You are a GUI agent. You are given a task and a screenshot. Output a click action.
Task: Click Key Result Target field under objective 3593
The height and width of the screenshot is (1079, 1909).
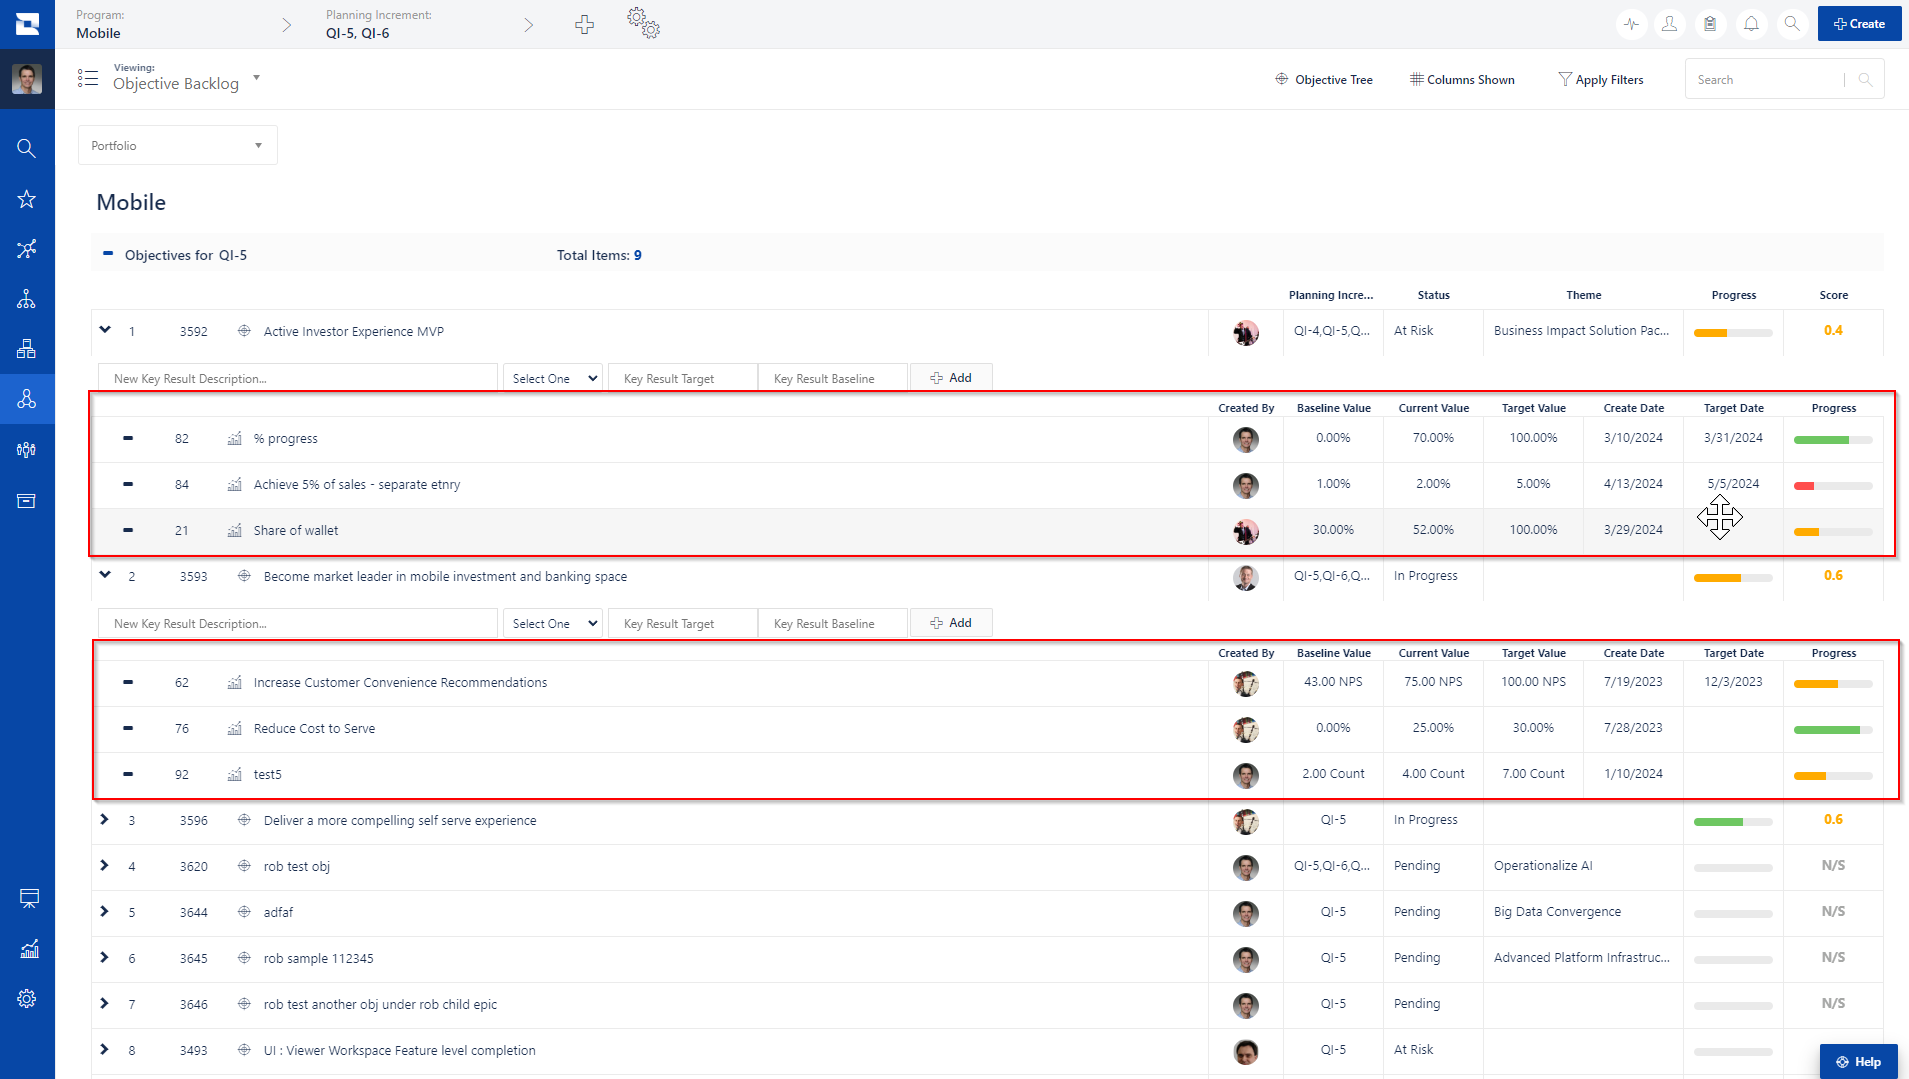pyautogui.click(x=683, y=623)
